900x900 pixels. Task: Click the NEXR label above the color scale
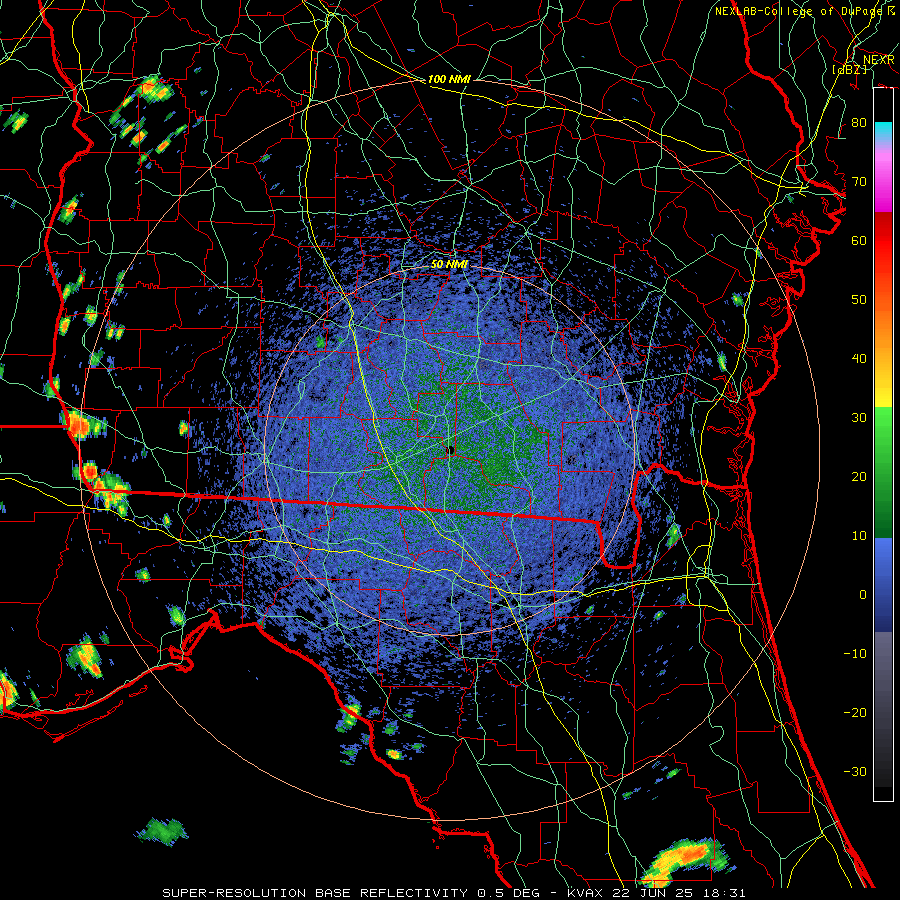pos(879,60)
